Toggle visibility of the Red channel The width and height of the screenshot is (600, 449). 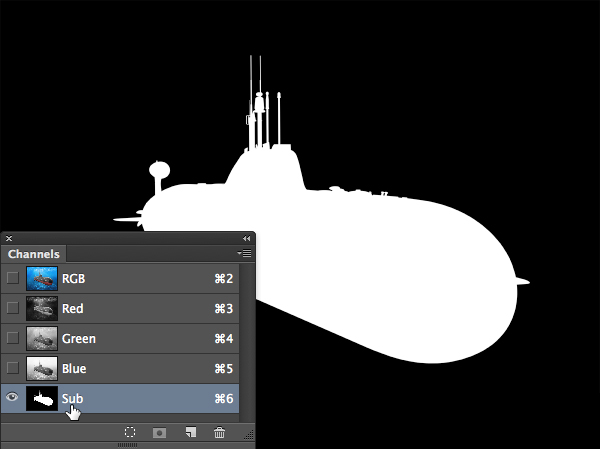coord(13,308)
